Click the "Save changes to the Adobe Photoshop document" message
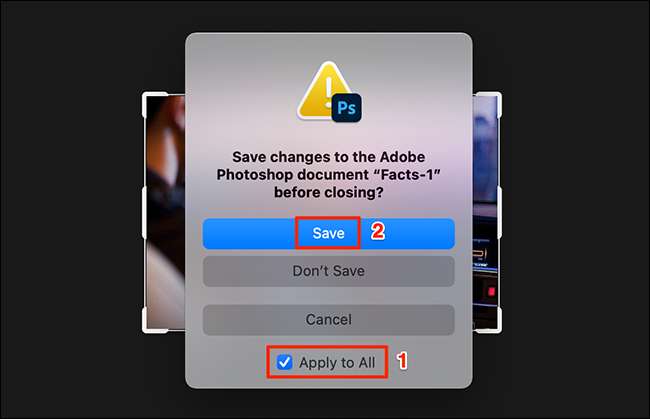This screenshot has width=650, height=419. 328,174
